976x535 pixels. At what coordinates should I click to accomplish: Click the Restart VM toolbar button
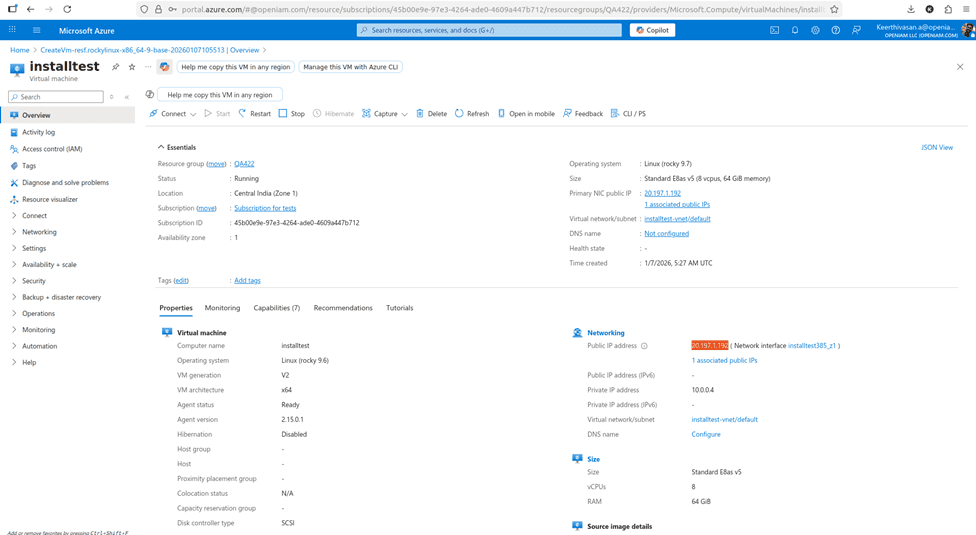coord(255,113)
